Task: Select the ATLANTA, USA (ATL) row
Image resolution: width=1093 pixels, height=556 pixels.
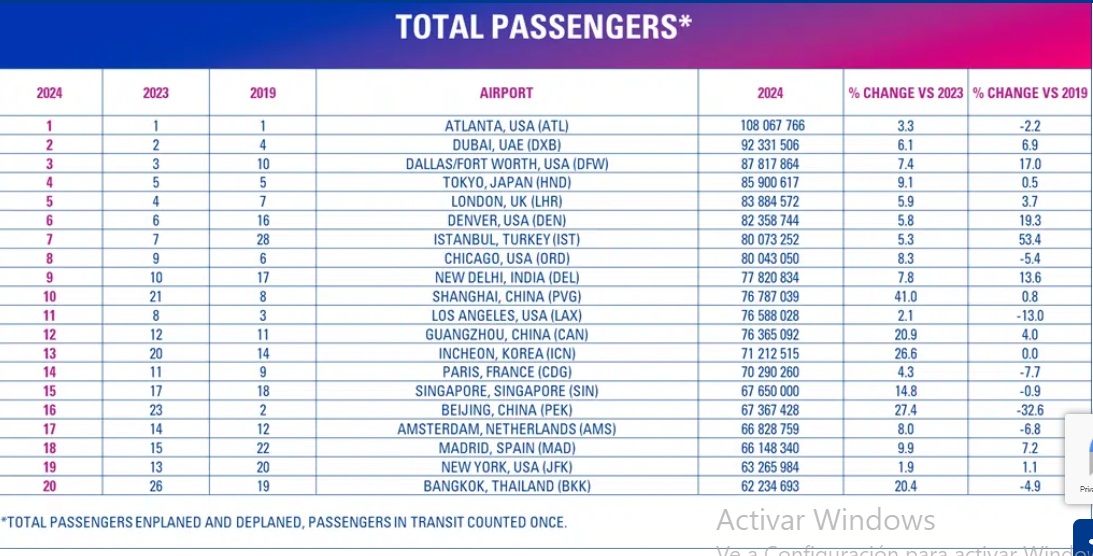Action: (544, 126)
